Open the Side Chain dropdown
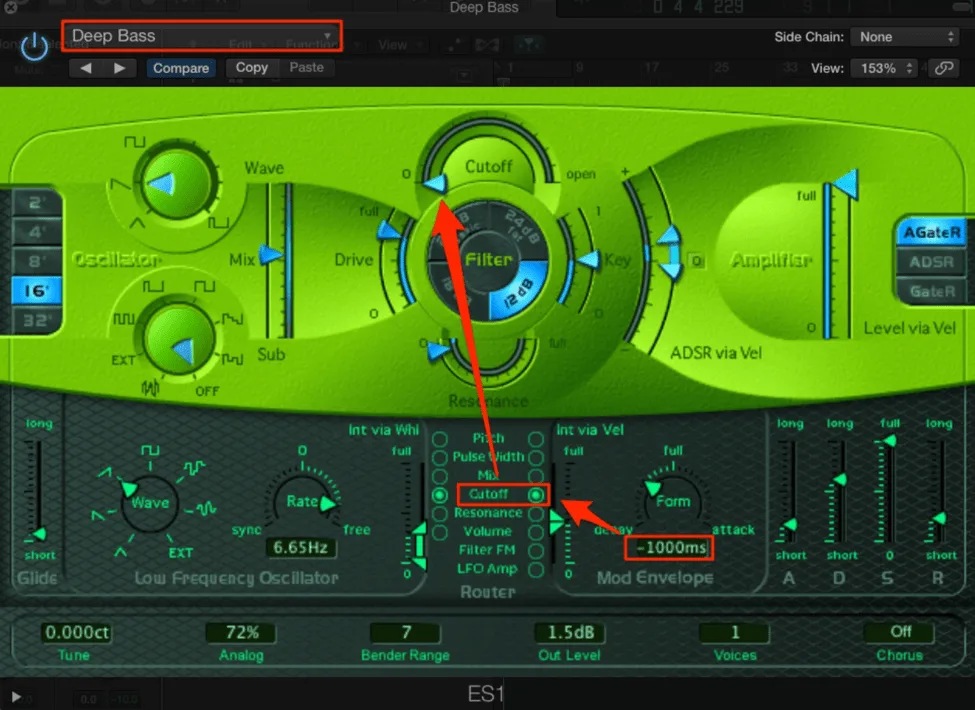Image resolution: width=975 pixels, height=710 pixels. coord(905,37)
